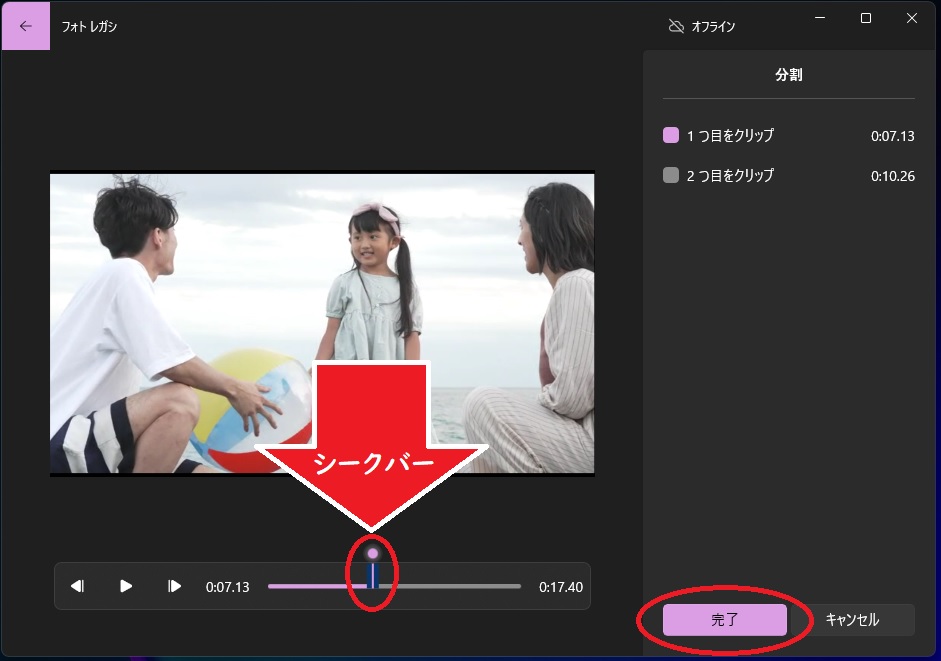Screen dimensions: 941x661
Task: Step back one frame
Action: coord(77,586)
